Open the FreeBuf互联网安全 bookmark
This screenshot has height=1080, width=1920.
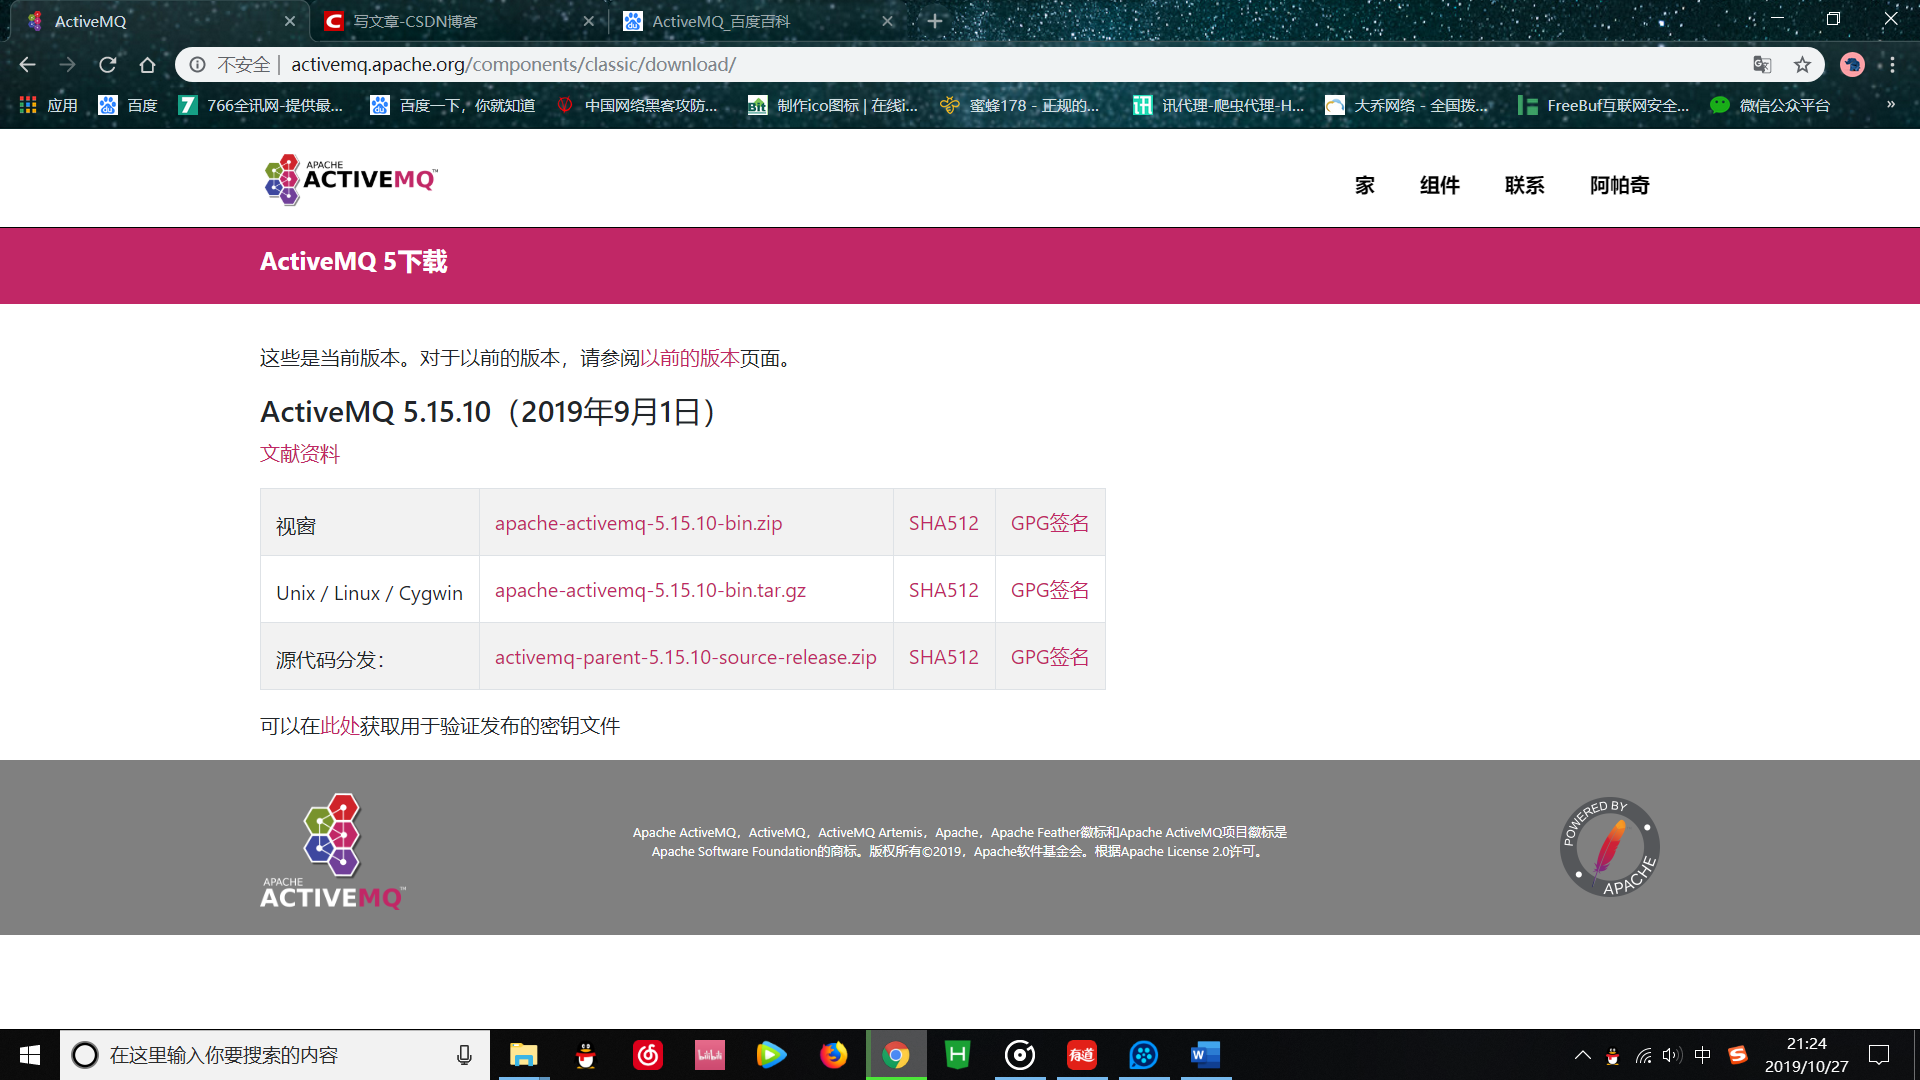1602,104
